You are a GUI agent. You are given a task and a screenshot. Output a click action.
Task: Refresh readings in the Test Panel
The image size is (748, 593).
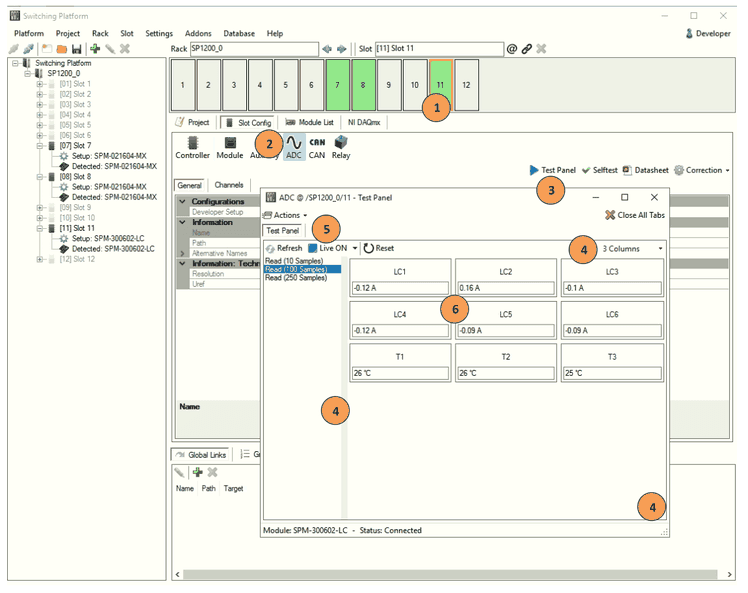coord(284,249)
